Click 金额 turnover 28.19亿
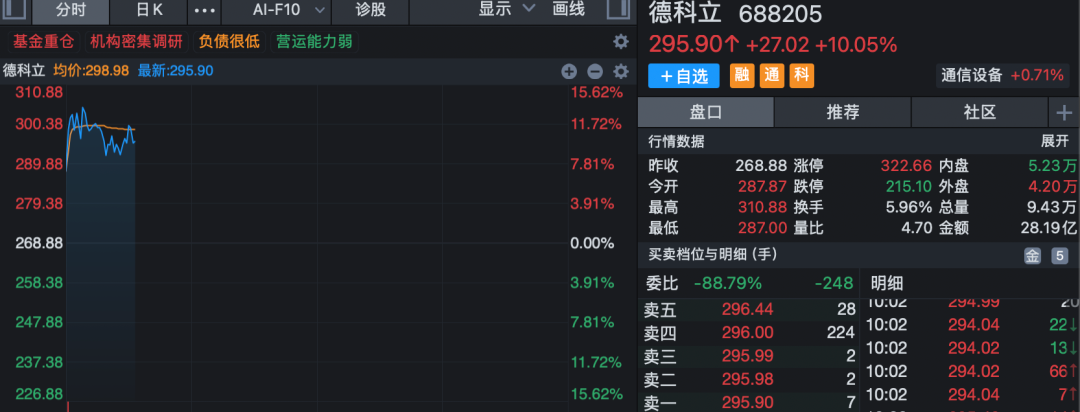The height and width of the screenshot is (412, 1080). 1048,228
